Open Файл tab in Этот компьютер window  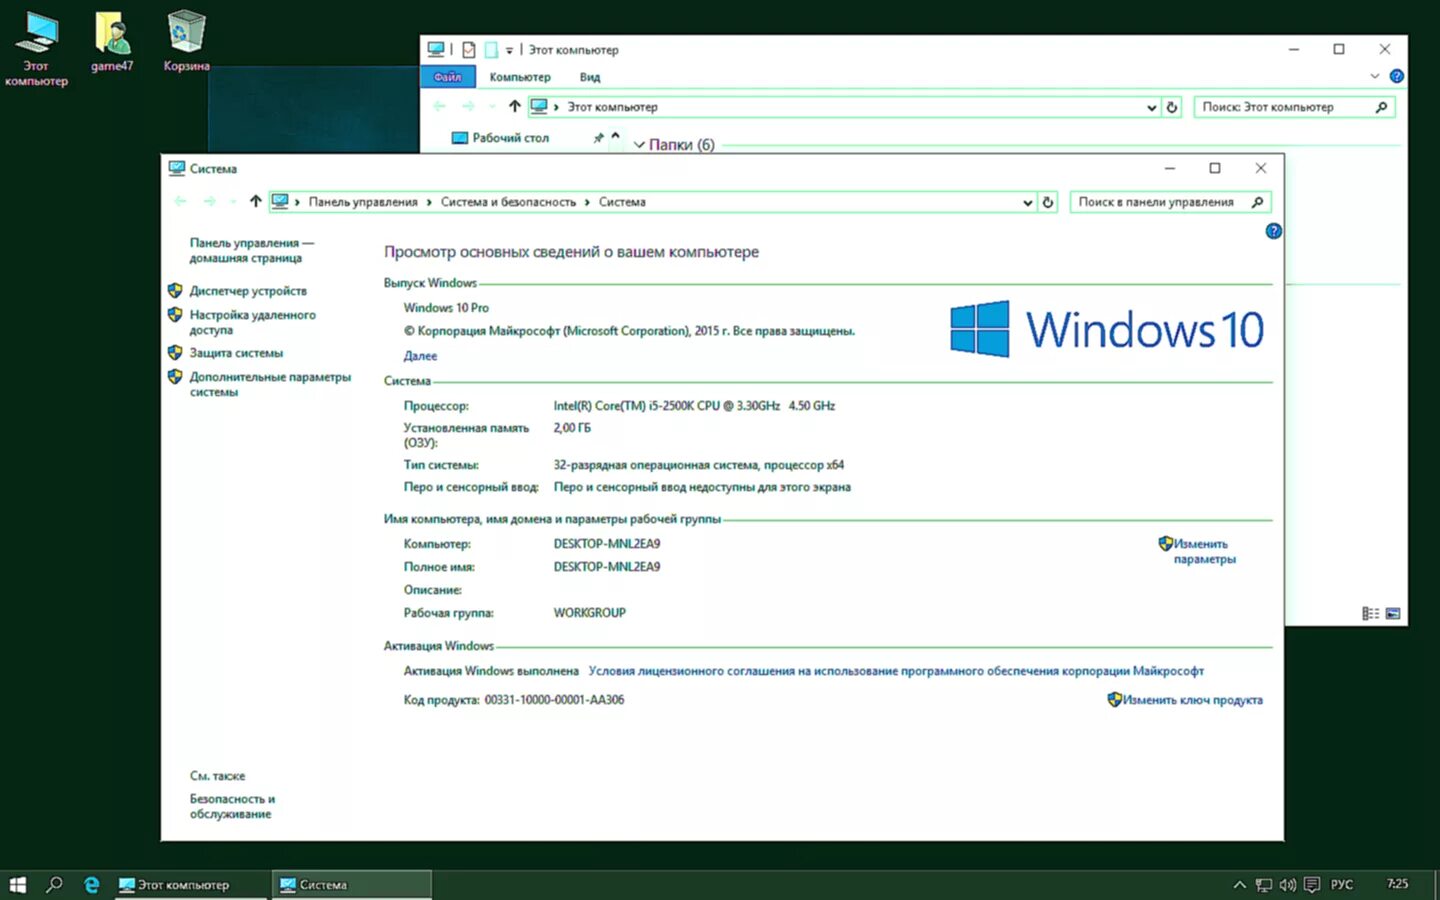448,77
